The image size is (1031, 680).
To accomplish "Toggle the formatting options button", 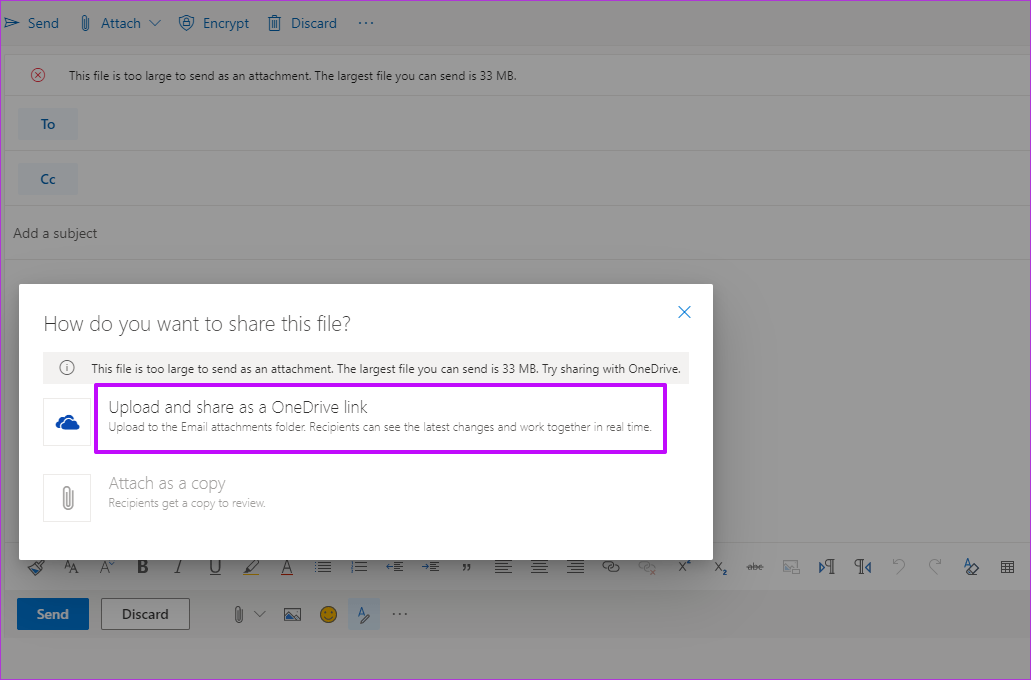I will [x=364, y=614].
